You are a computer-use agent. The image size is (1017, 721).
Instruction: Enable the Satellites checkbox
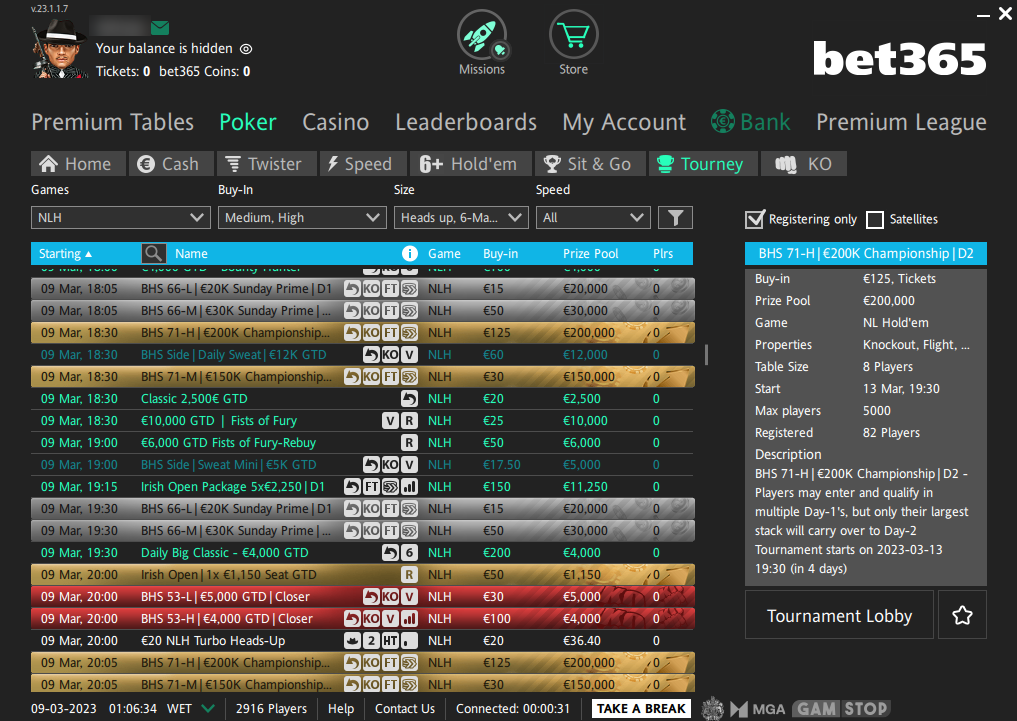875,220
